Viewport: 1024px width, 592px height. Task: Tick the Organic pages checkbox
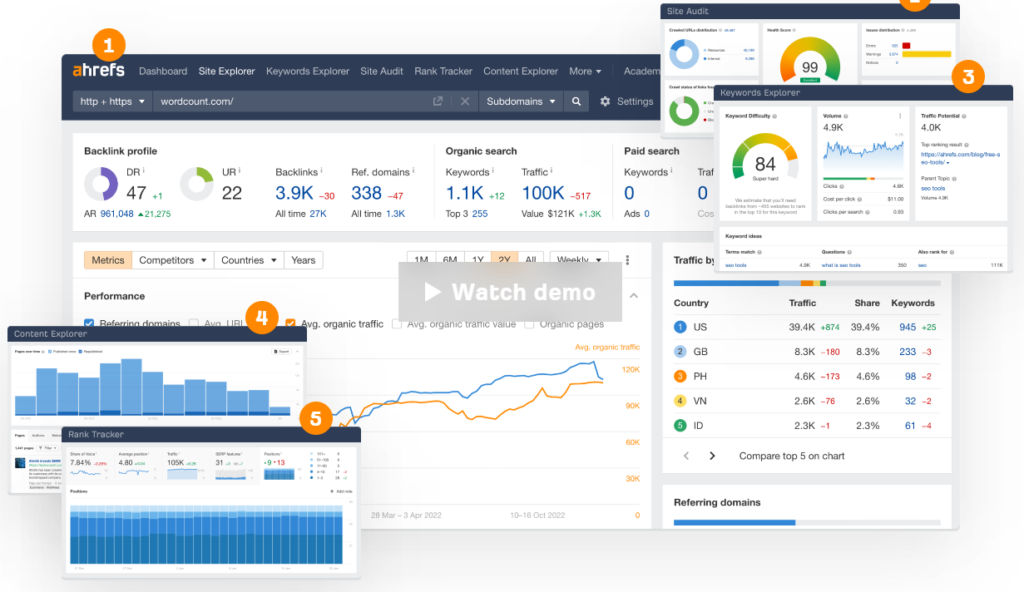529,324
